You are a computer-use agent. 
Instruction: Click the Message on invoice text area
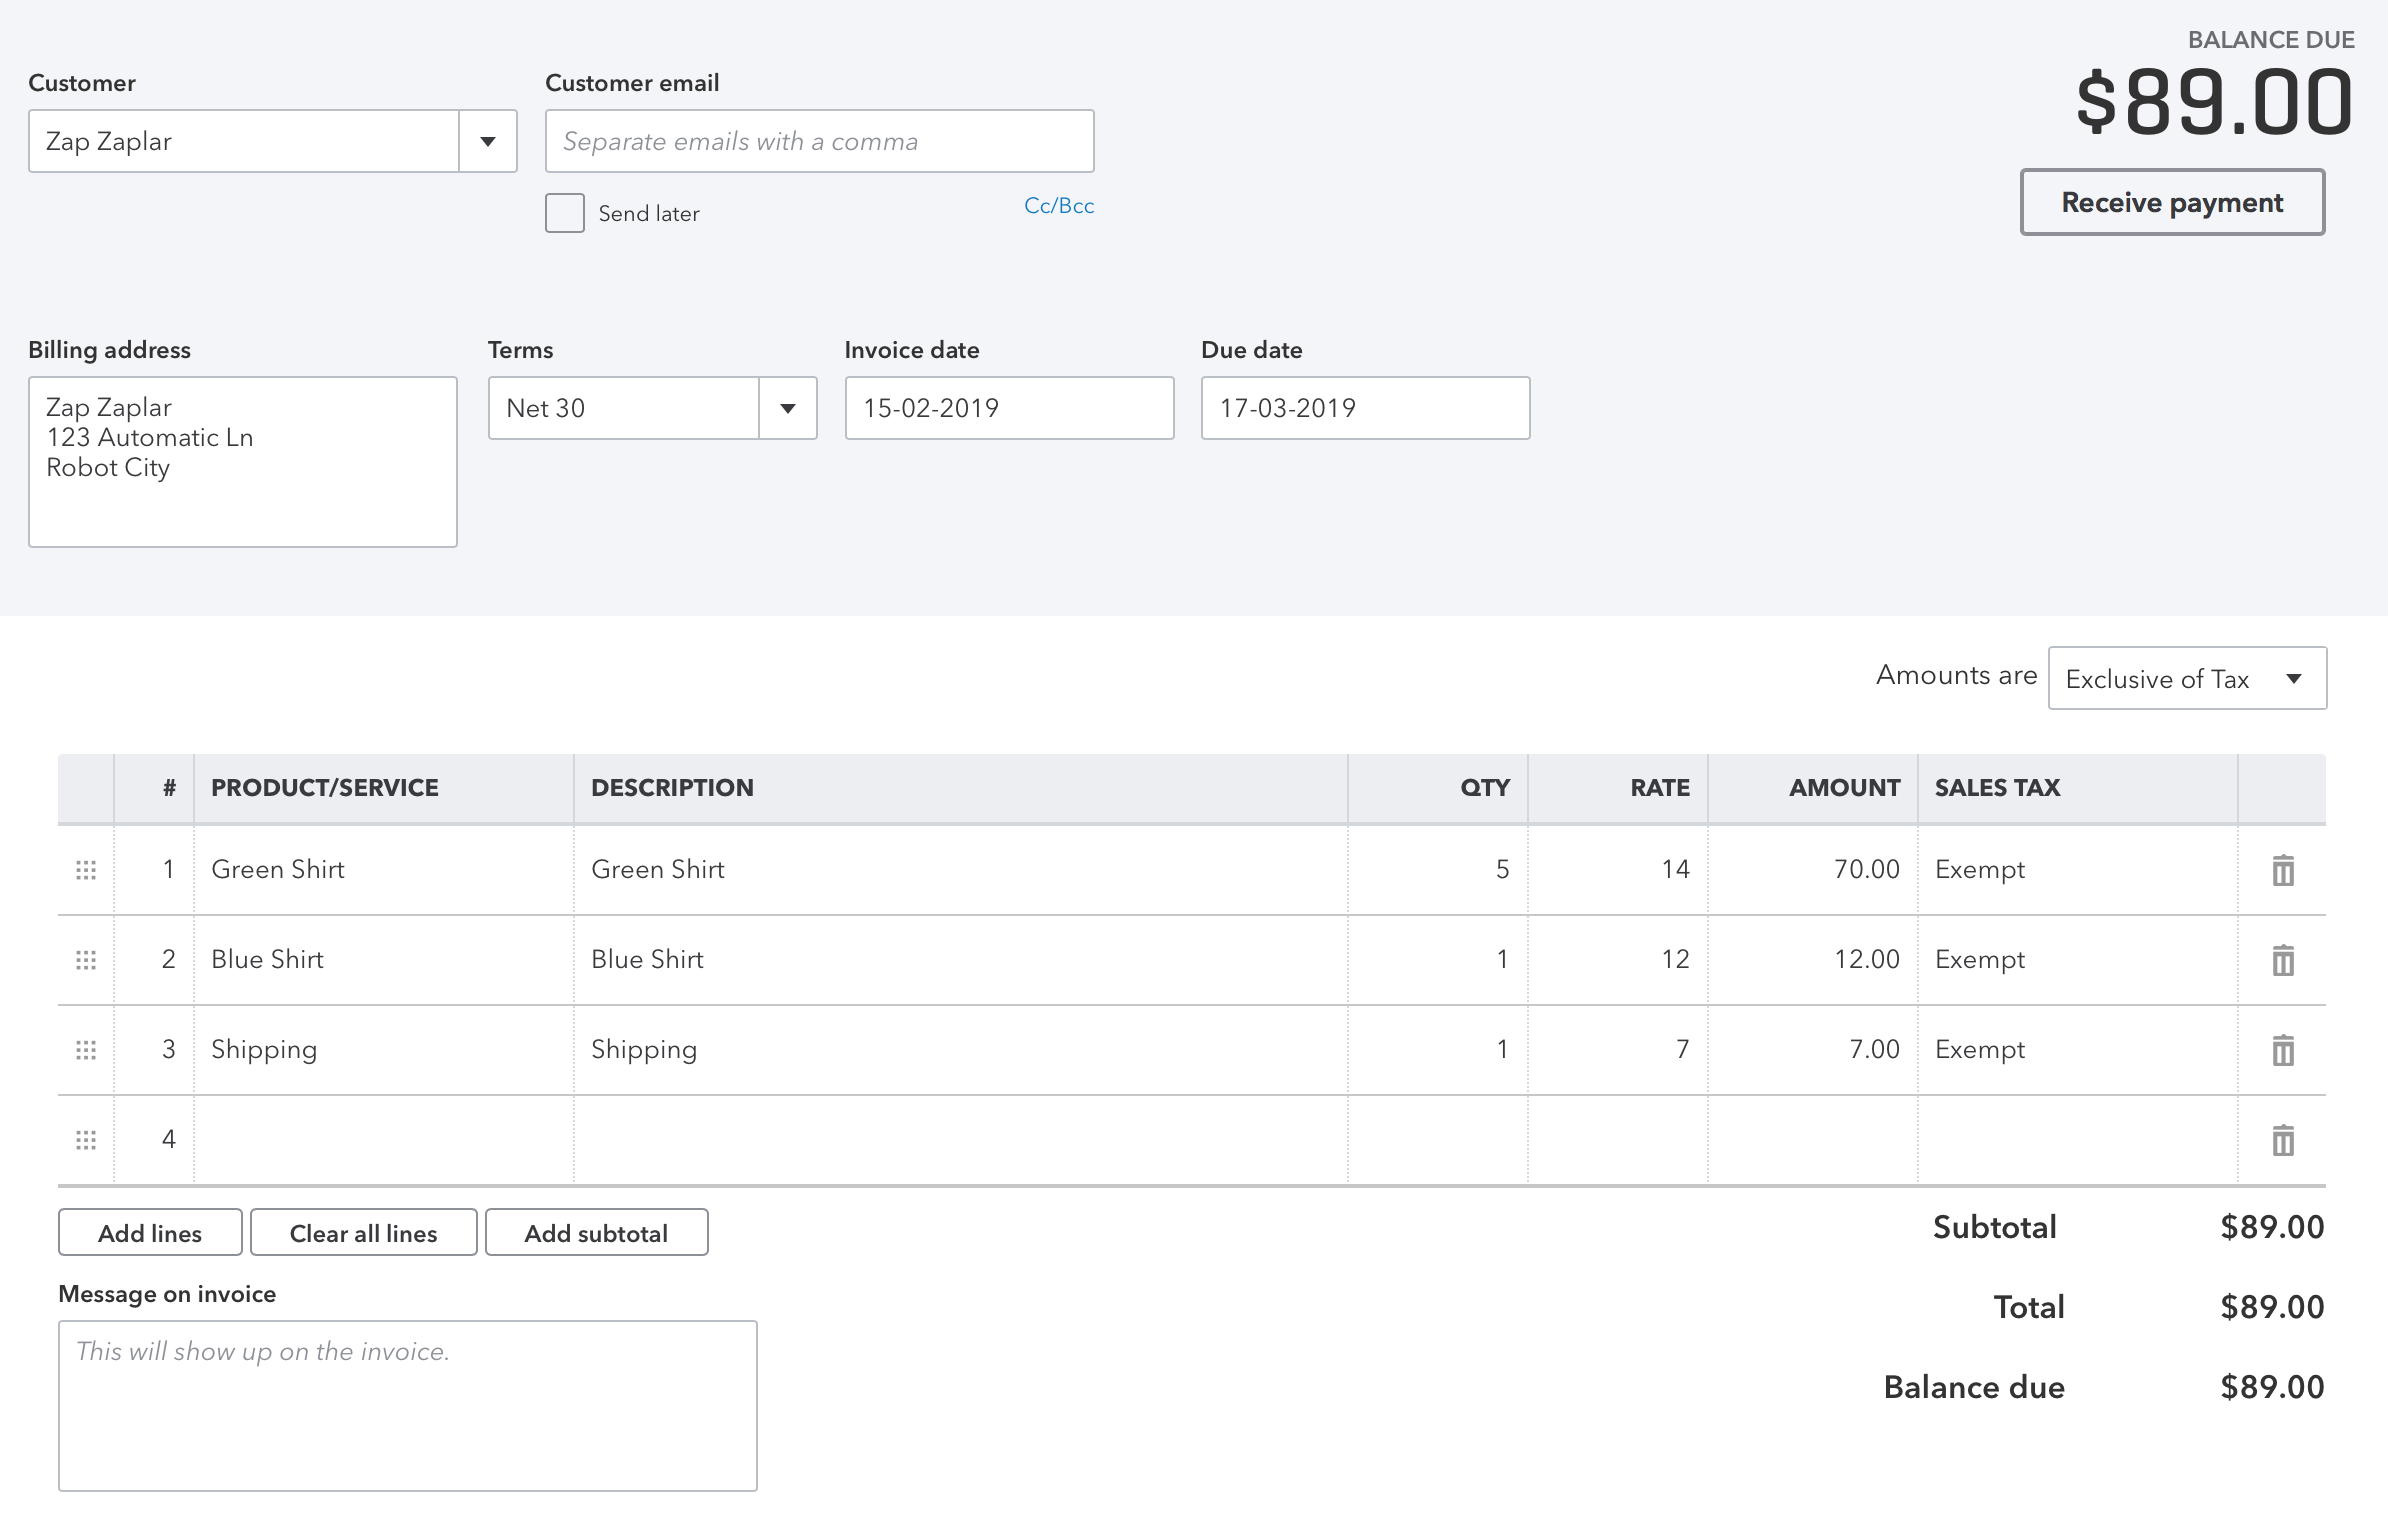tap(407, 1405)
